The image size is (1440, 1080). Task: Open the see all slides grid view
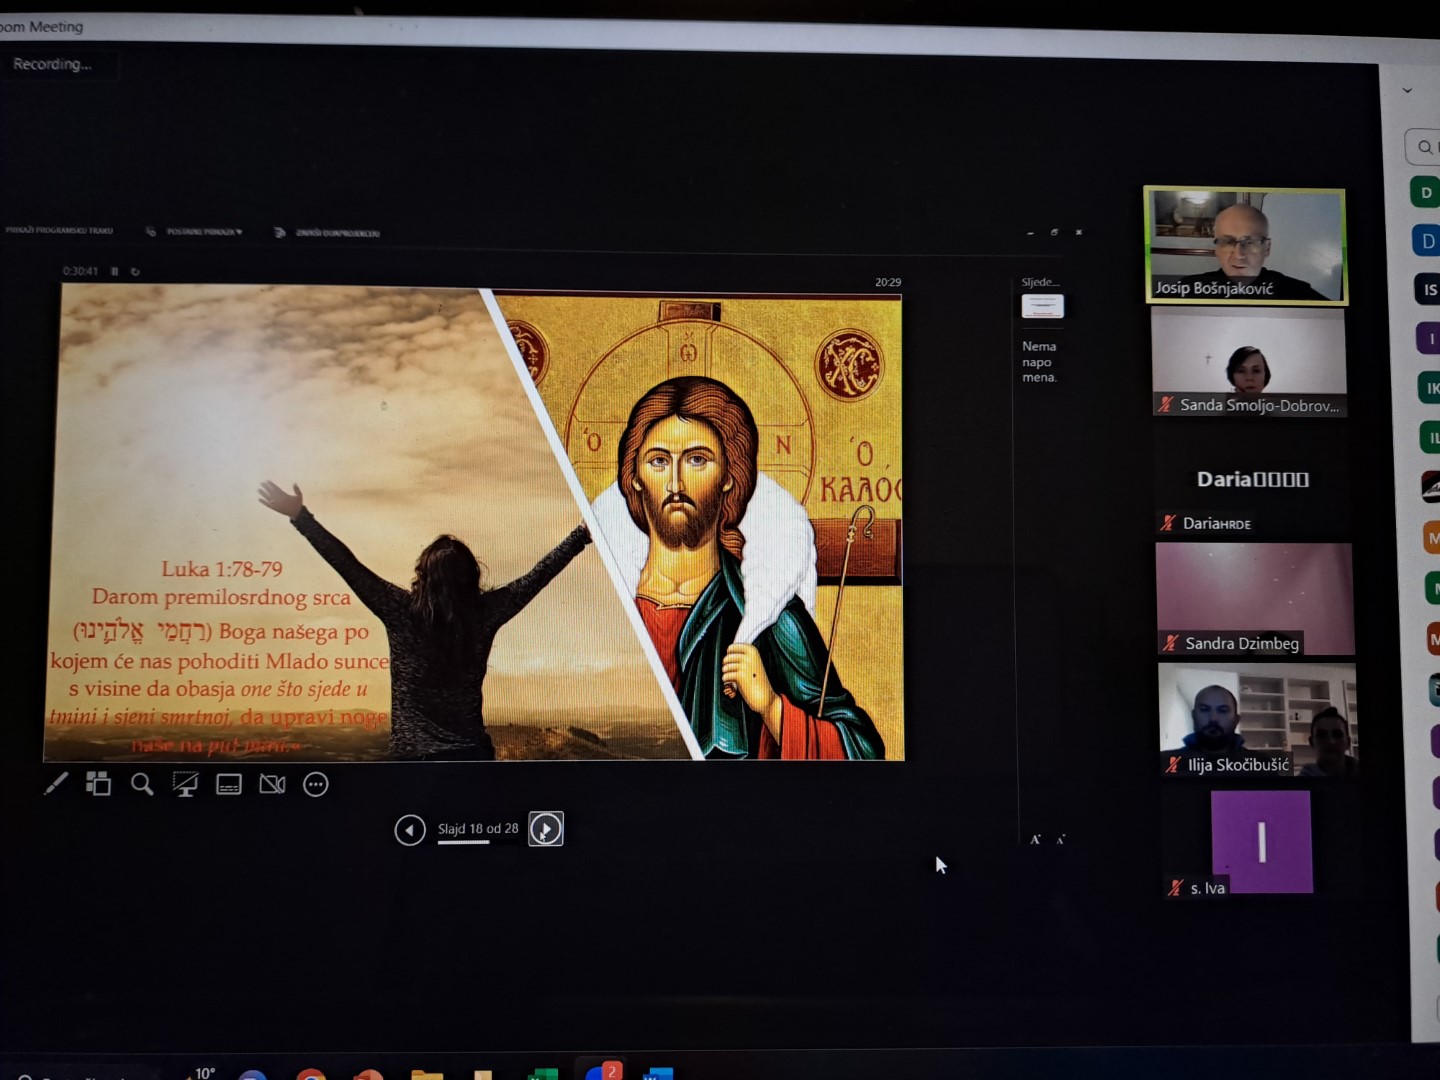99,784
